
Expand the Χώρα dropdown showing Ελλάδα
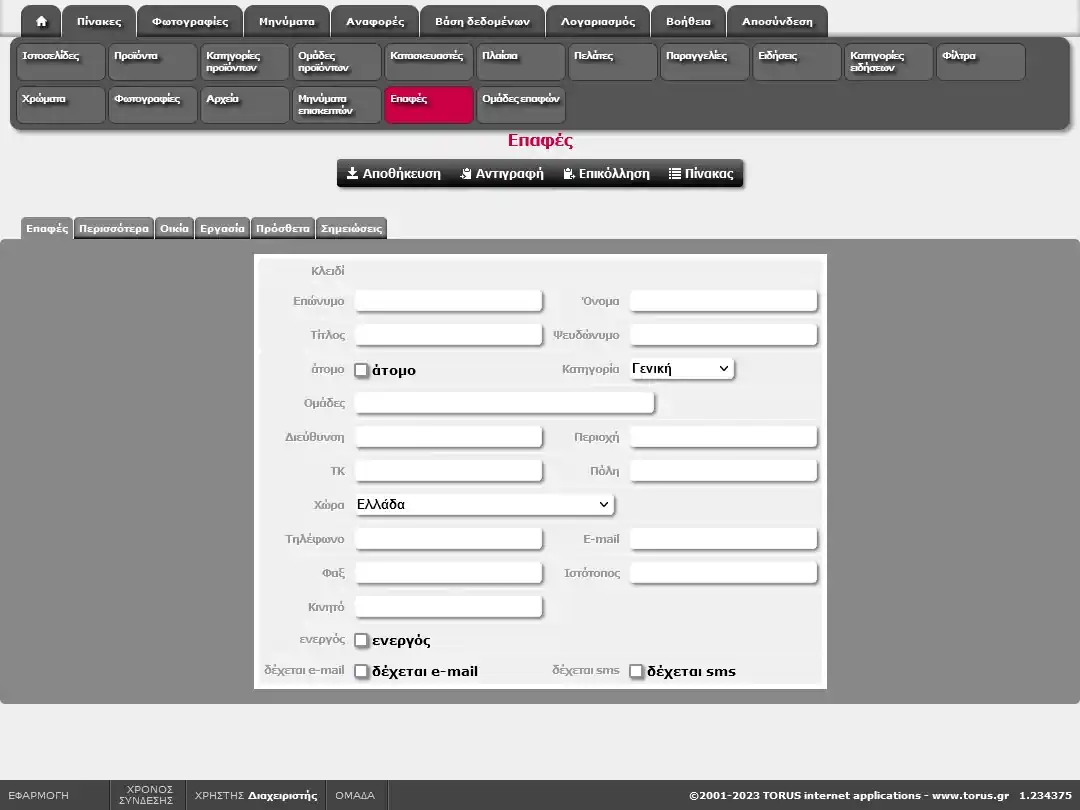pyautogui.click(x=484, y=505)
